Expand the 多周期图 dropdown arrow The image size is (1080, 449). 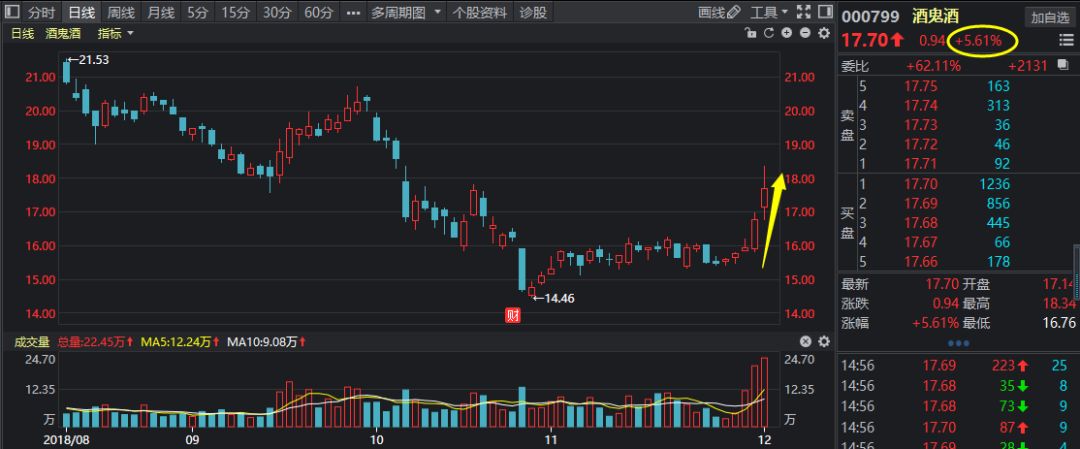point(437,12)
